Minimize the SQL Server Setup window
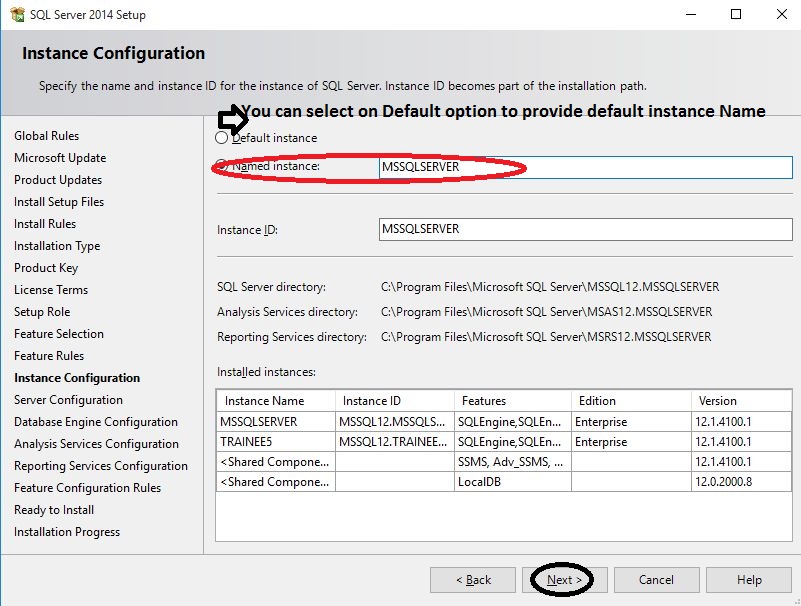 (x=691, y=14)
